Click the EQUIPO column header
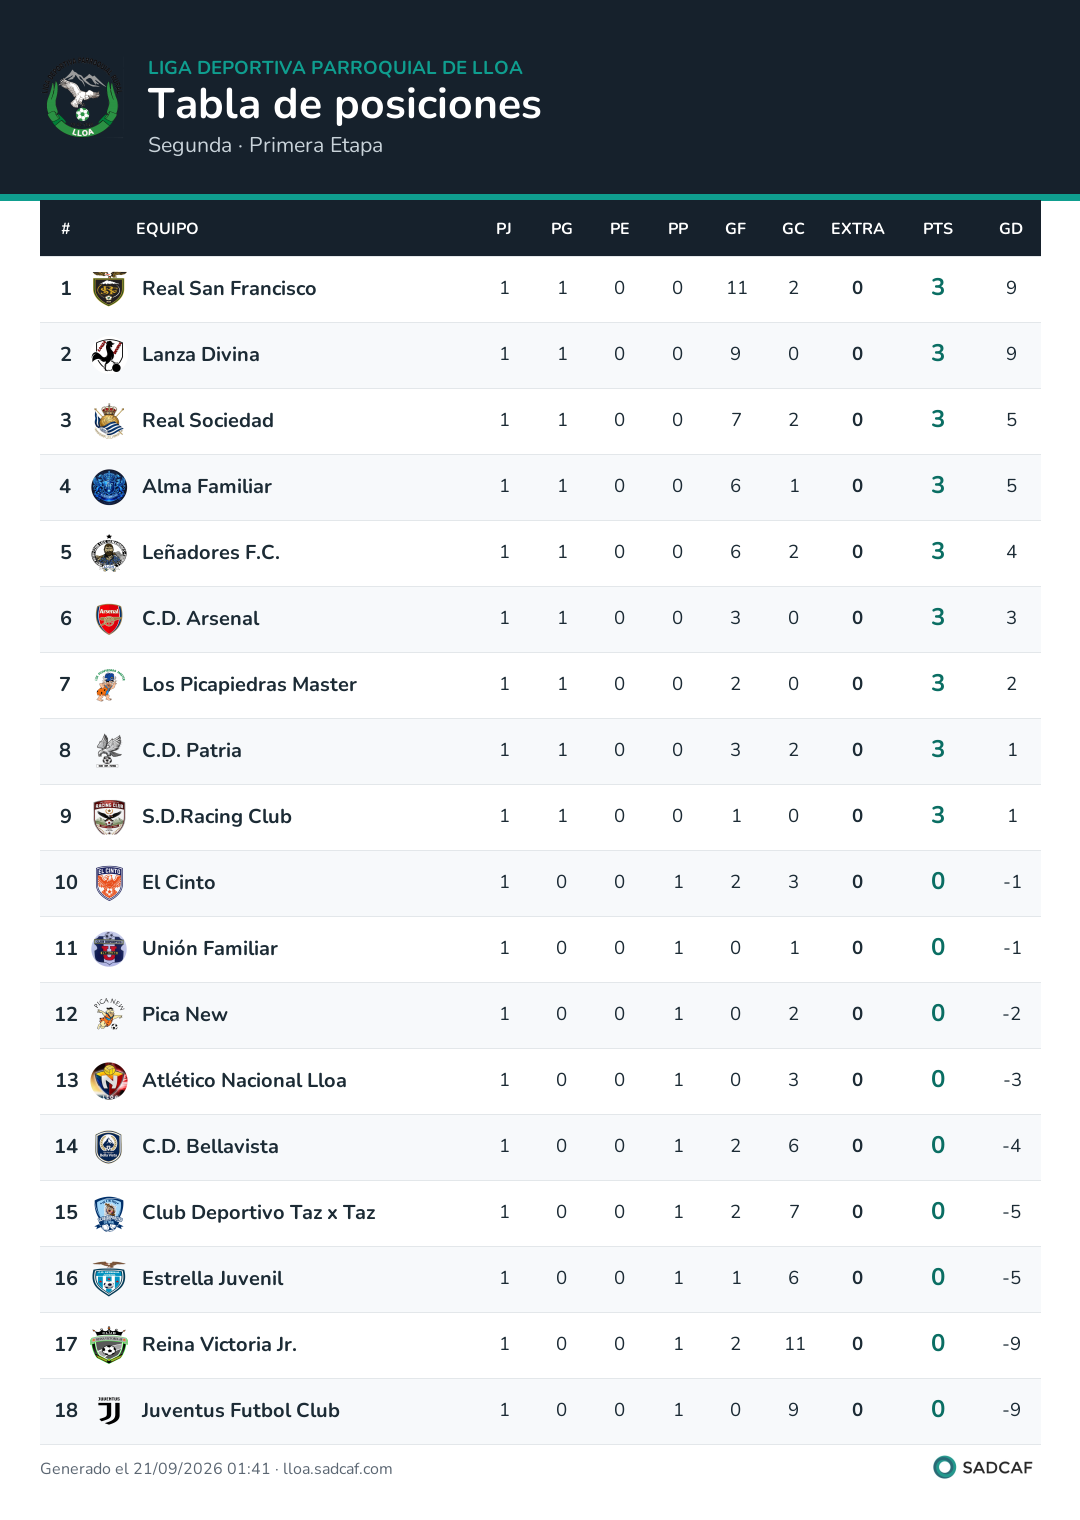This screenshot has width=1080, height=1520. coord(167,229)
